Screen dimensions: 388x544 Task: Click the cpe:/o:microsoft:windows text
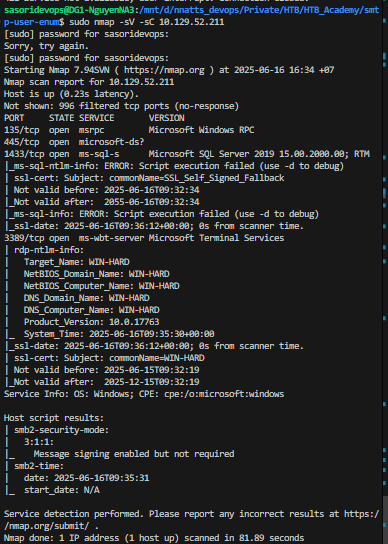(x=224, y=394)
